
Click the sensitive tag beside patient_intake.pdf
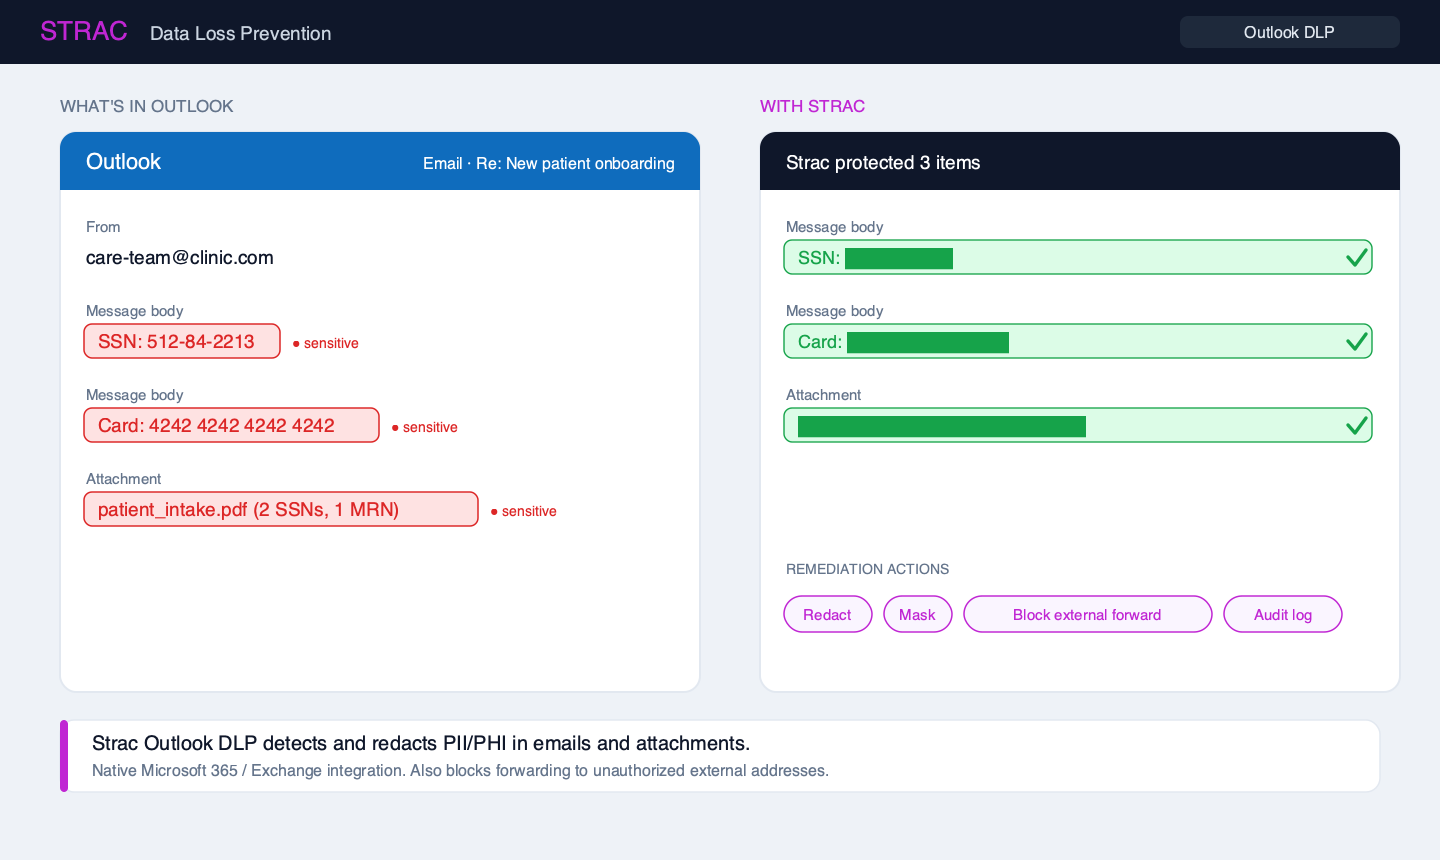(524, 511)
